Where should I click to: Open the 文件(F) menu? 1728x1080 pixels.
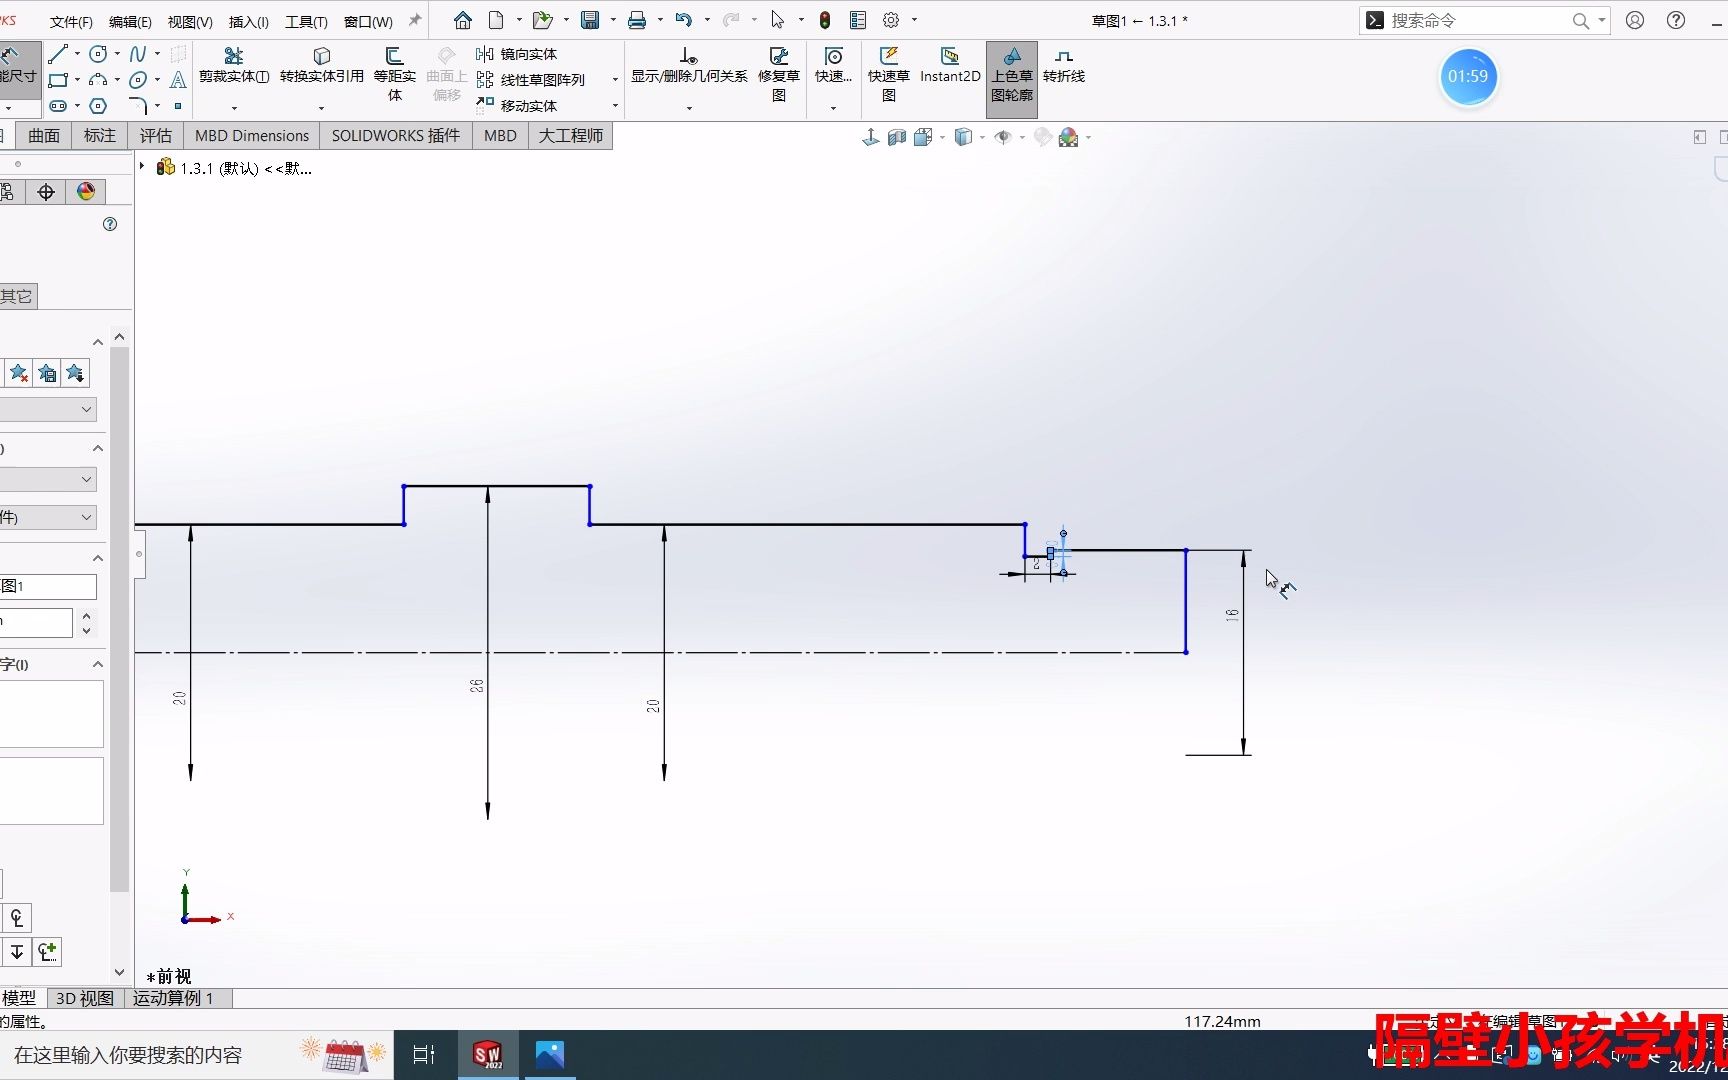(71, 22)
